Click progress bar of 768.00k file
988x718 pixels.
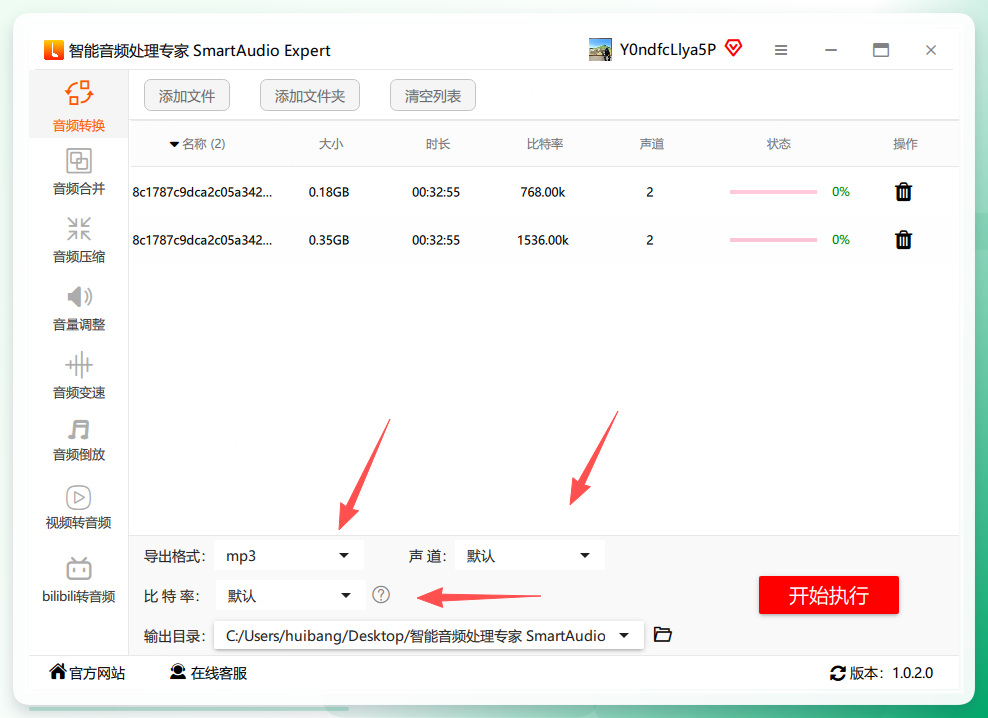[773, 192]
